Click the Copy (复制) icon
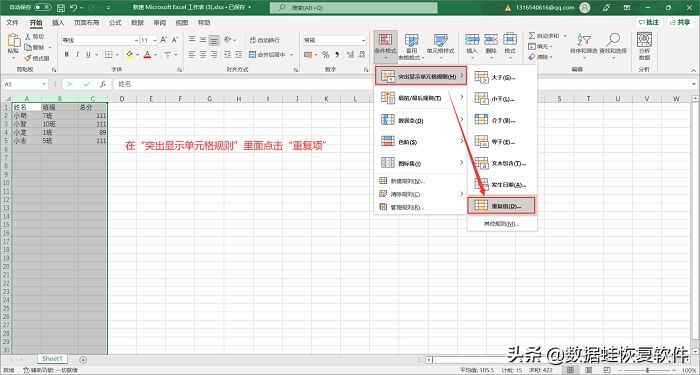Image resolution: width=700 pixels, height=375 pixels. (x=28, y=47)
